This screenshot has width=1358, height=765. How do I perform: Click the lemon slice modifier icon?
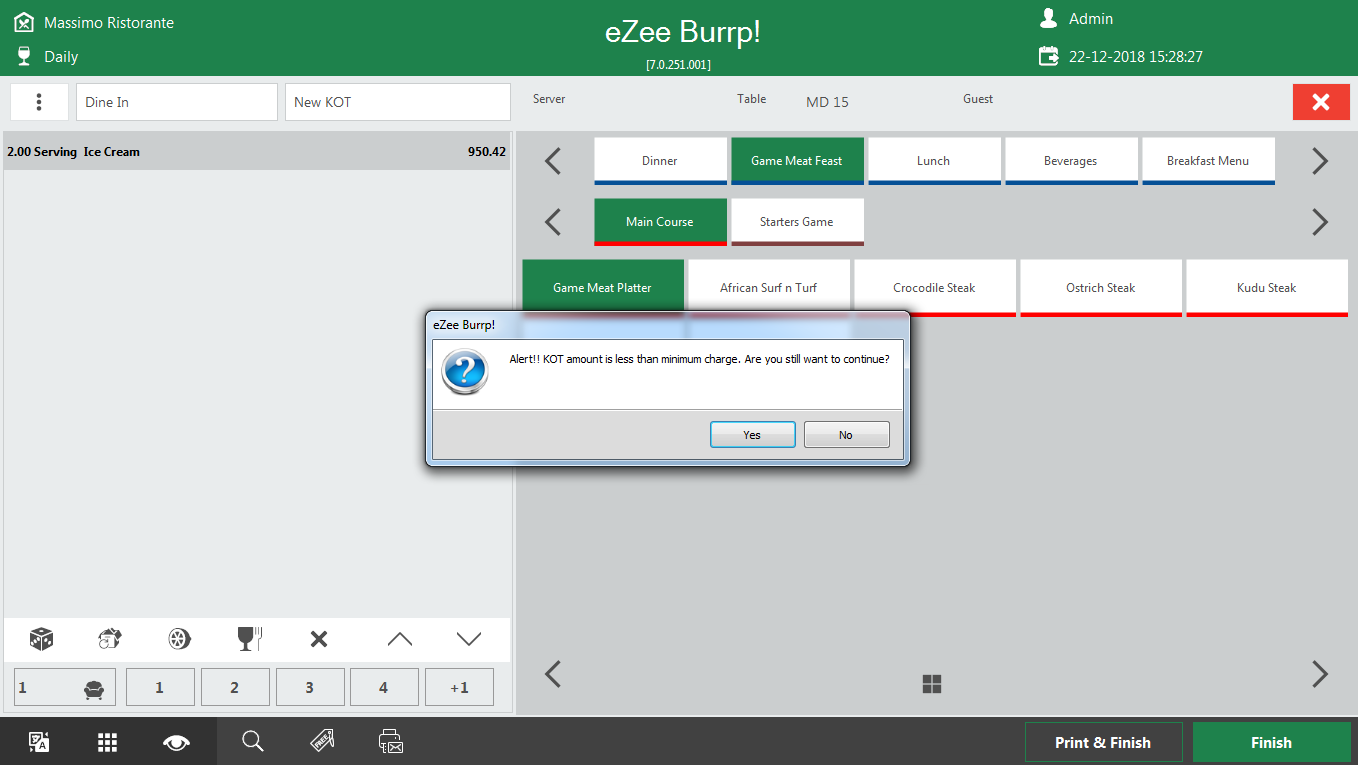tap(179, 639)
